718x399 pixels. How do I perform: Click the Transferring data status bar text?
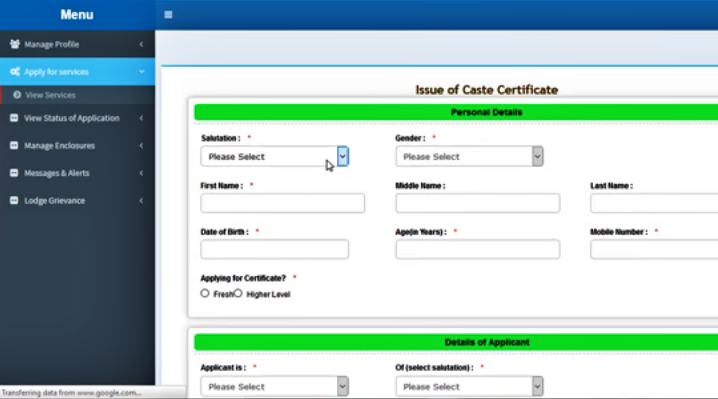coord(71,393)
